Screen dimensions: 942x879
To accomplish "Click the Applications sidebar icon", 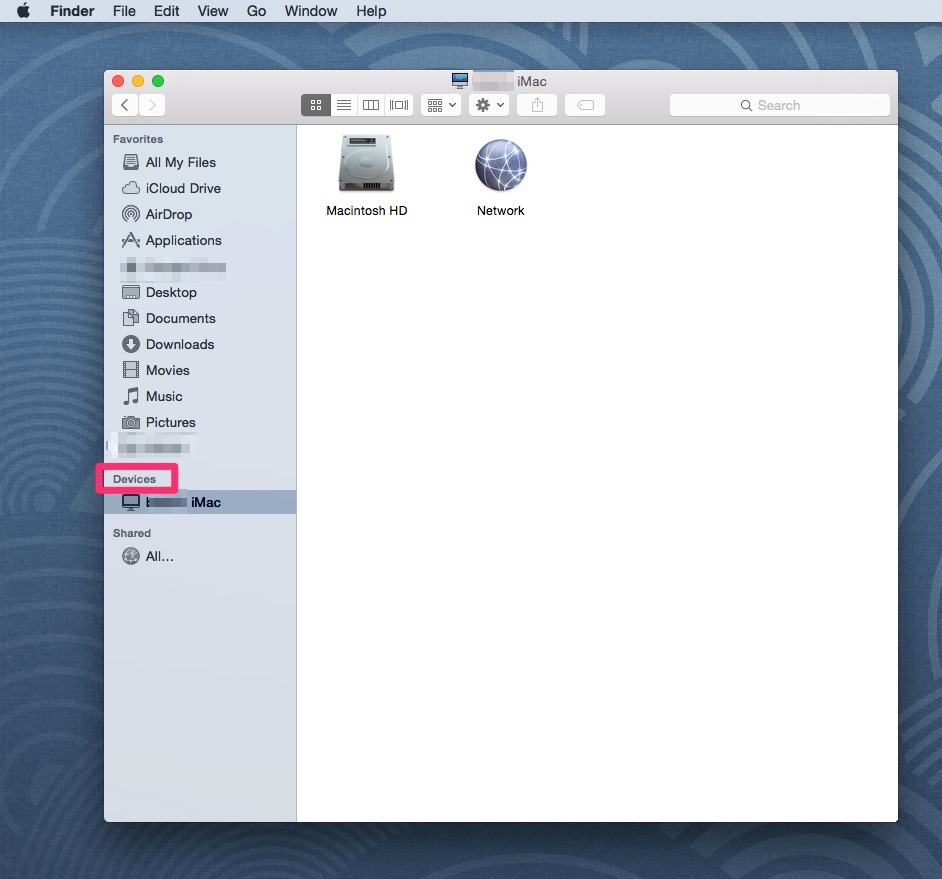I will coord(130,240).
